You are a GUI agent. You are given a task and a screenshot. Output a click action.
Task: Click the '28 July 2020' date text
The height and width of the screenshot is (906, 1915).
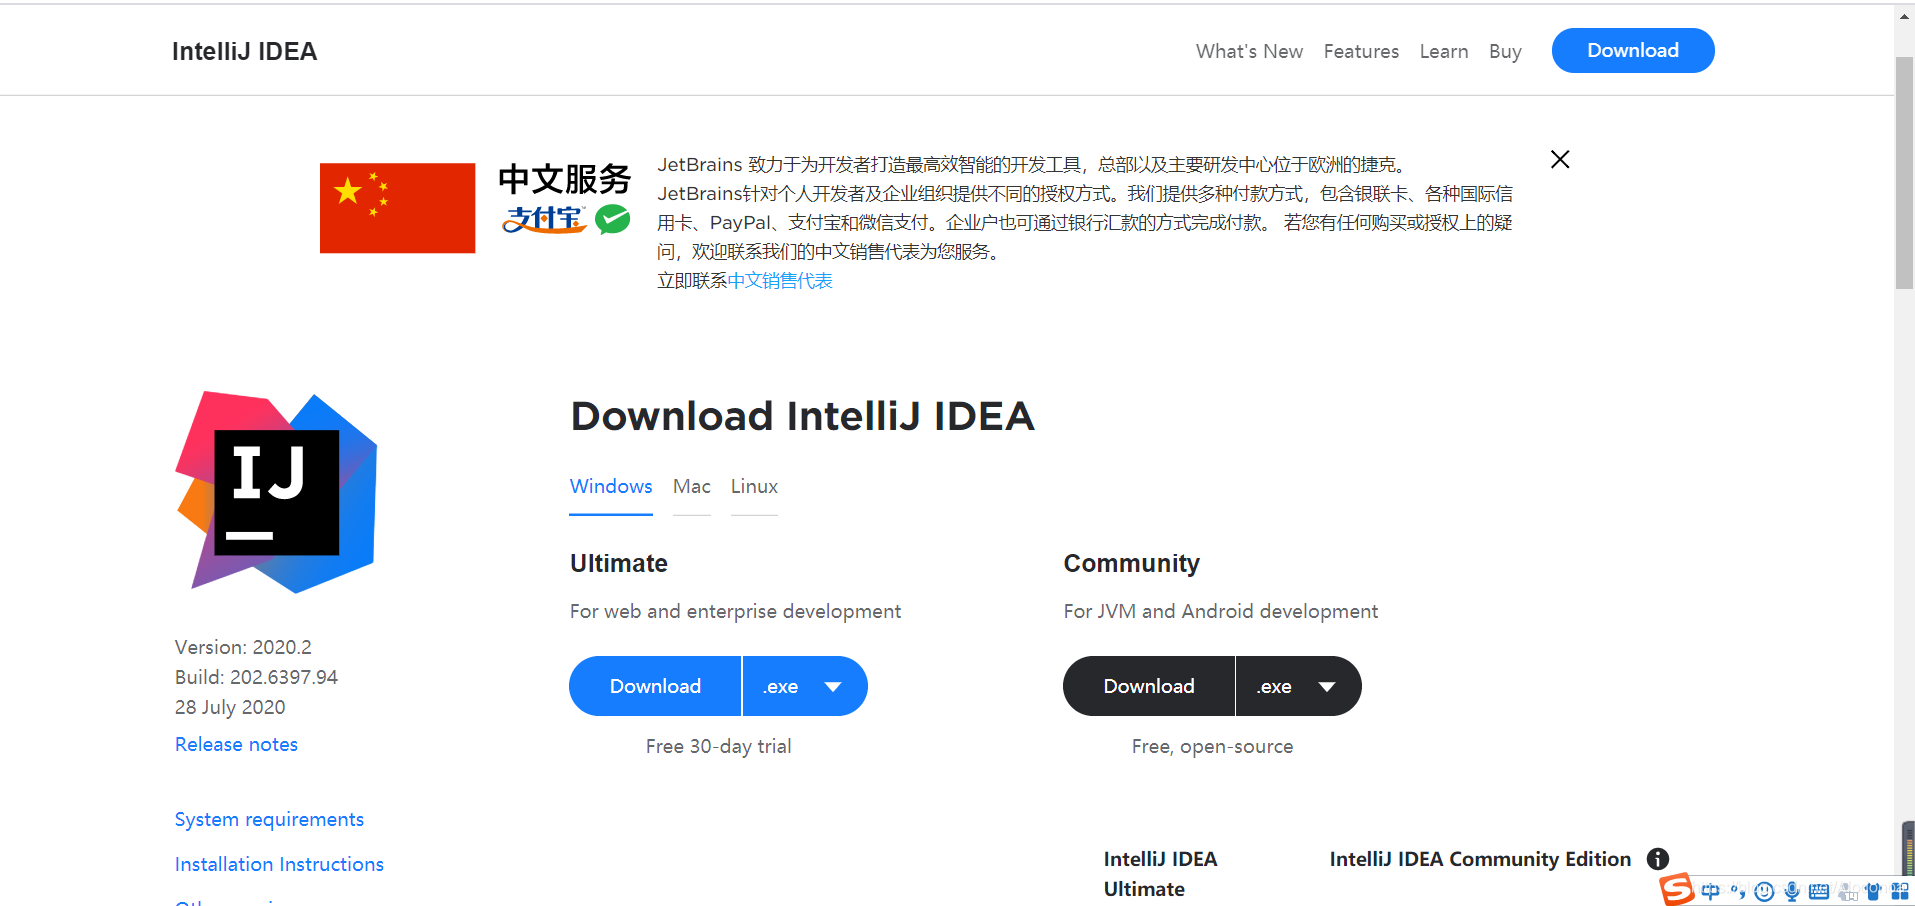pos(230,707)
